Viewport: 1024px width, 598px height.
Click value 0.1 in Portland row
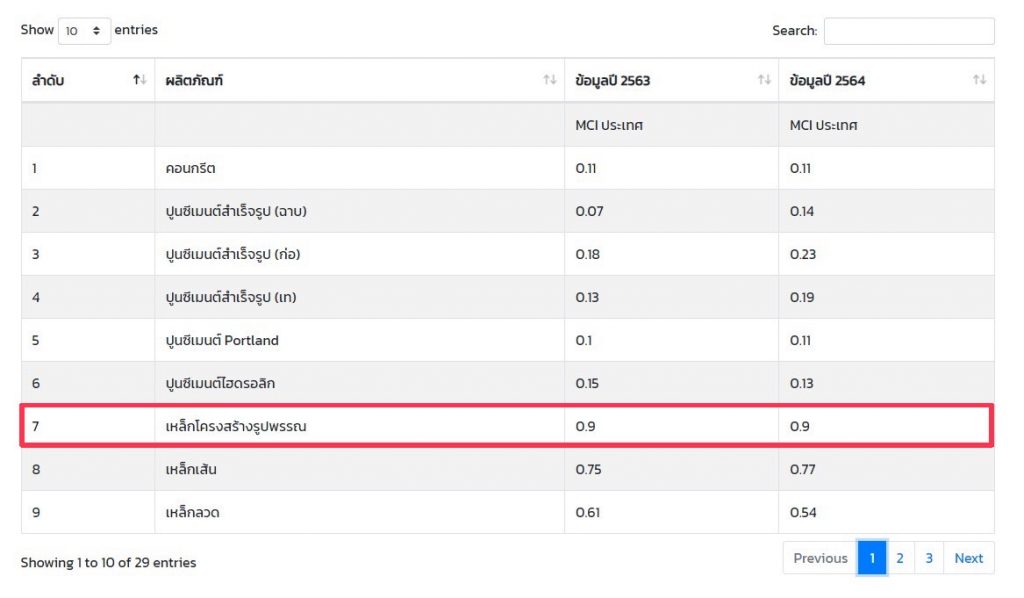tap(583, 341)
